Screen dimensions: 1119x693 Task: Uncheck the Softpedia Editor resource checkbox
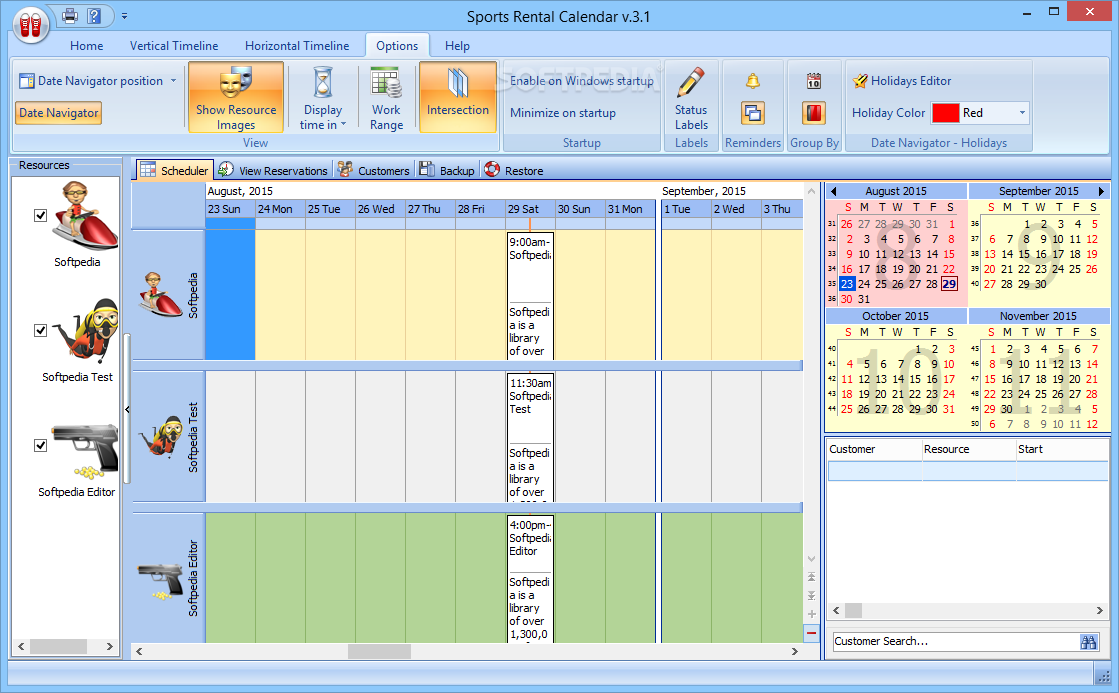click(x=41, y=445)
